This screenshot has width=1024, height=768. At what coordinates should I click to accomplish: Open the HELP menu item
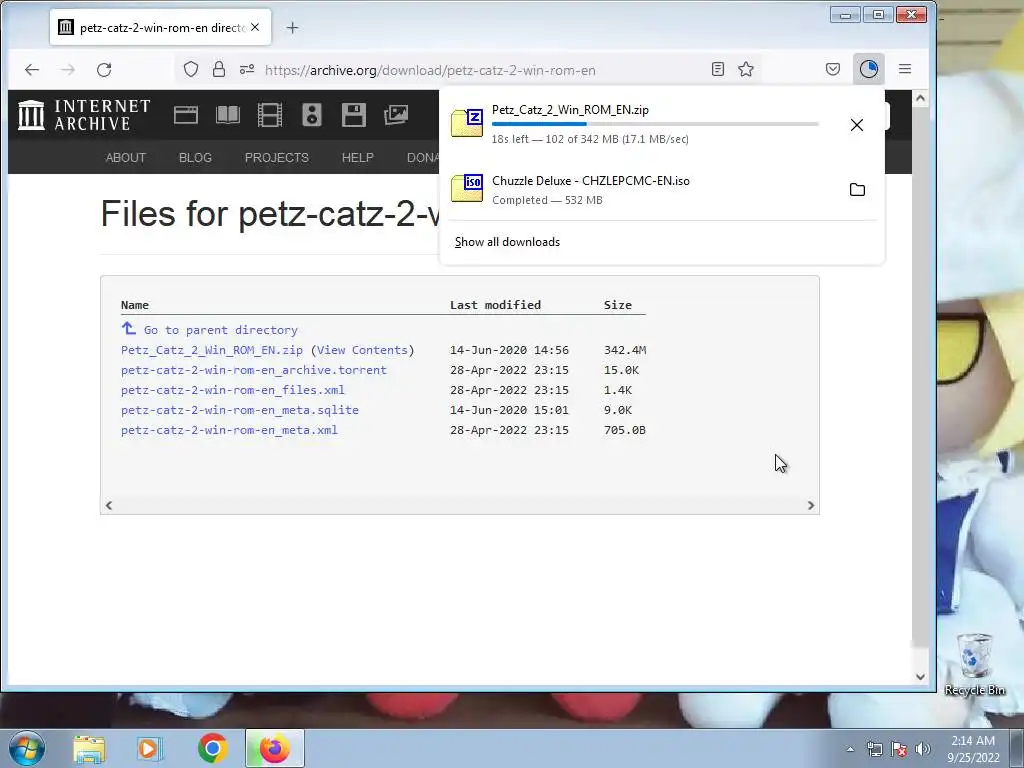coord(358,157)
